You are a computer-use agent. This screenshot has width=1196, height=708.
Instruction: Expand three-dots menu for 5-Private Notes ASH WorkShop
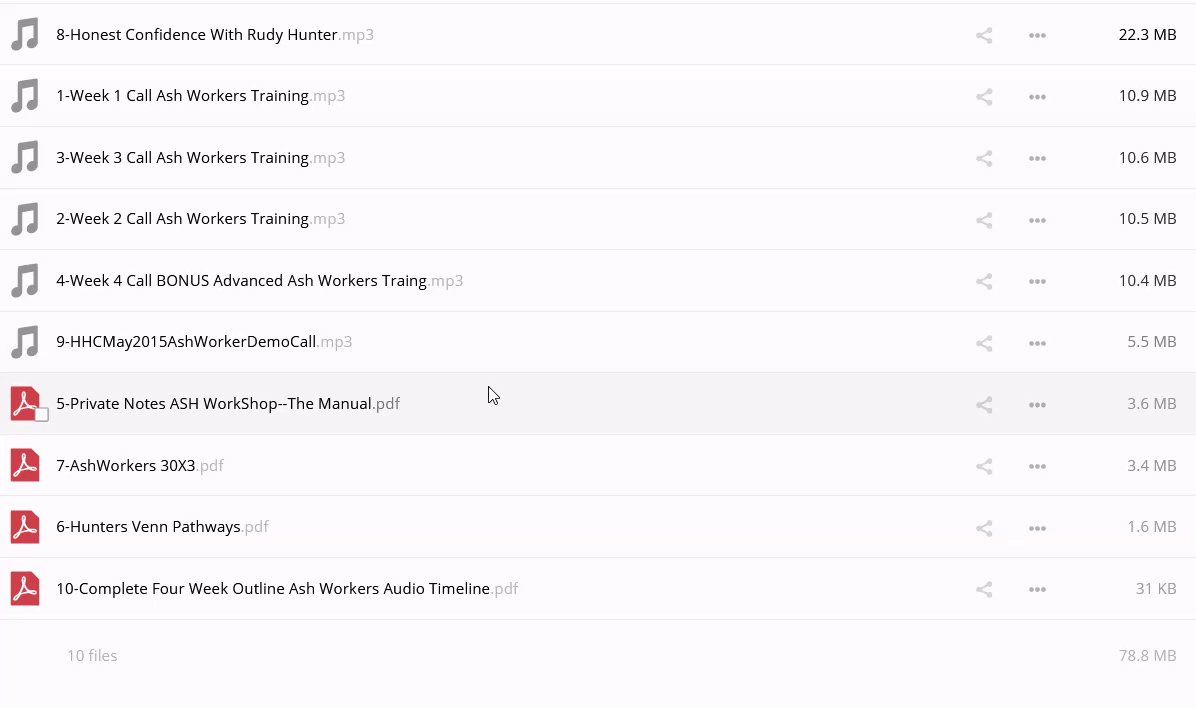click(1037, 405)
